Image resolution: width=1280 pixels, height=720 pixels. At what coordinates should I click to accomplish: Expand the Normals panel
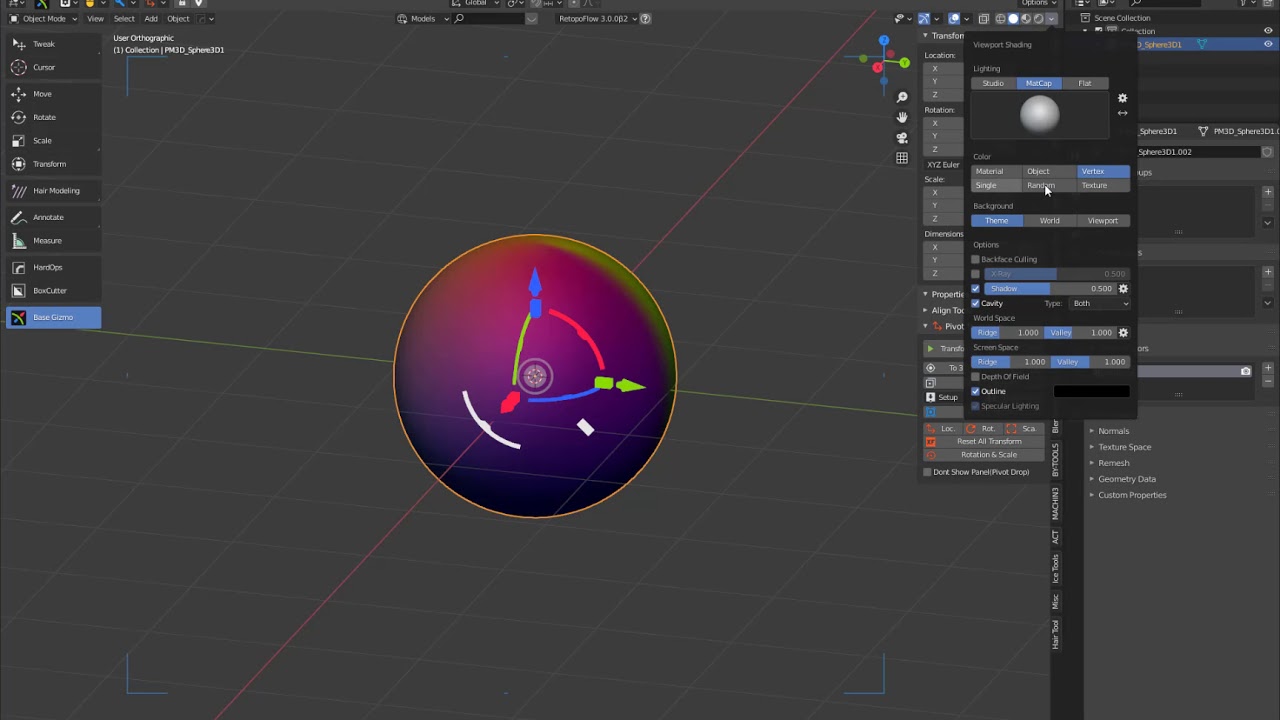click(1113, 431)
